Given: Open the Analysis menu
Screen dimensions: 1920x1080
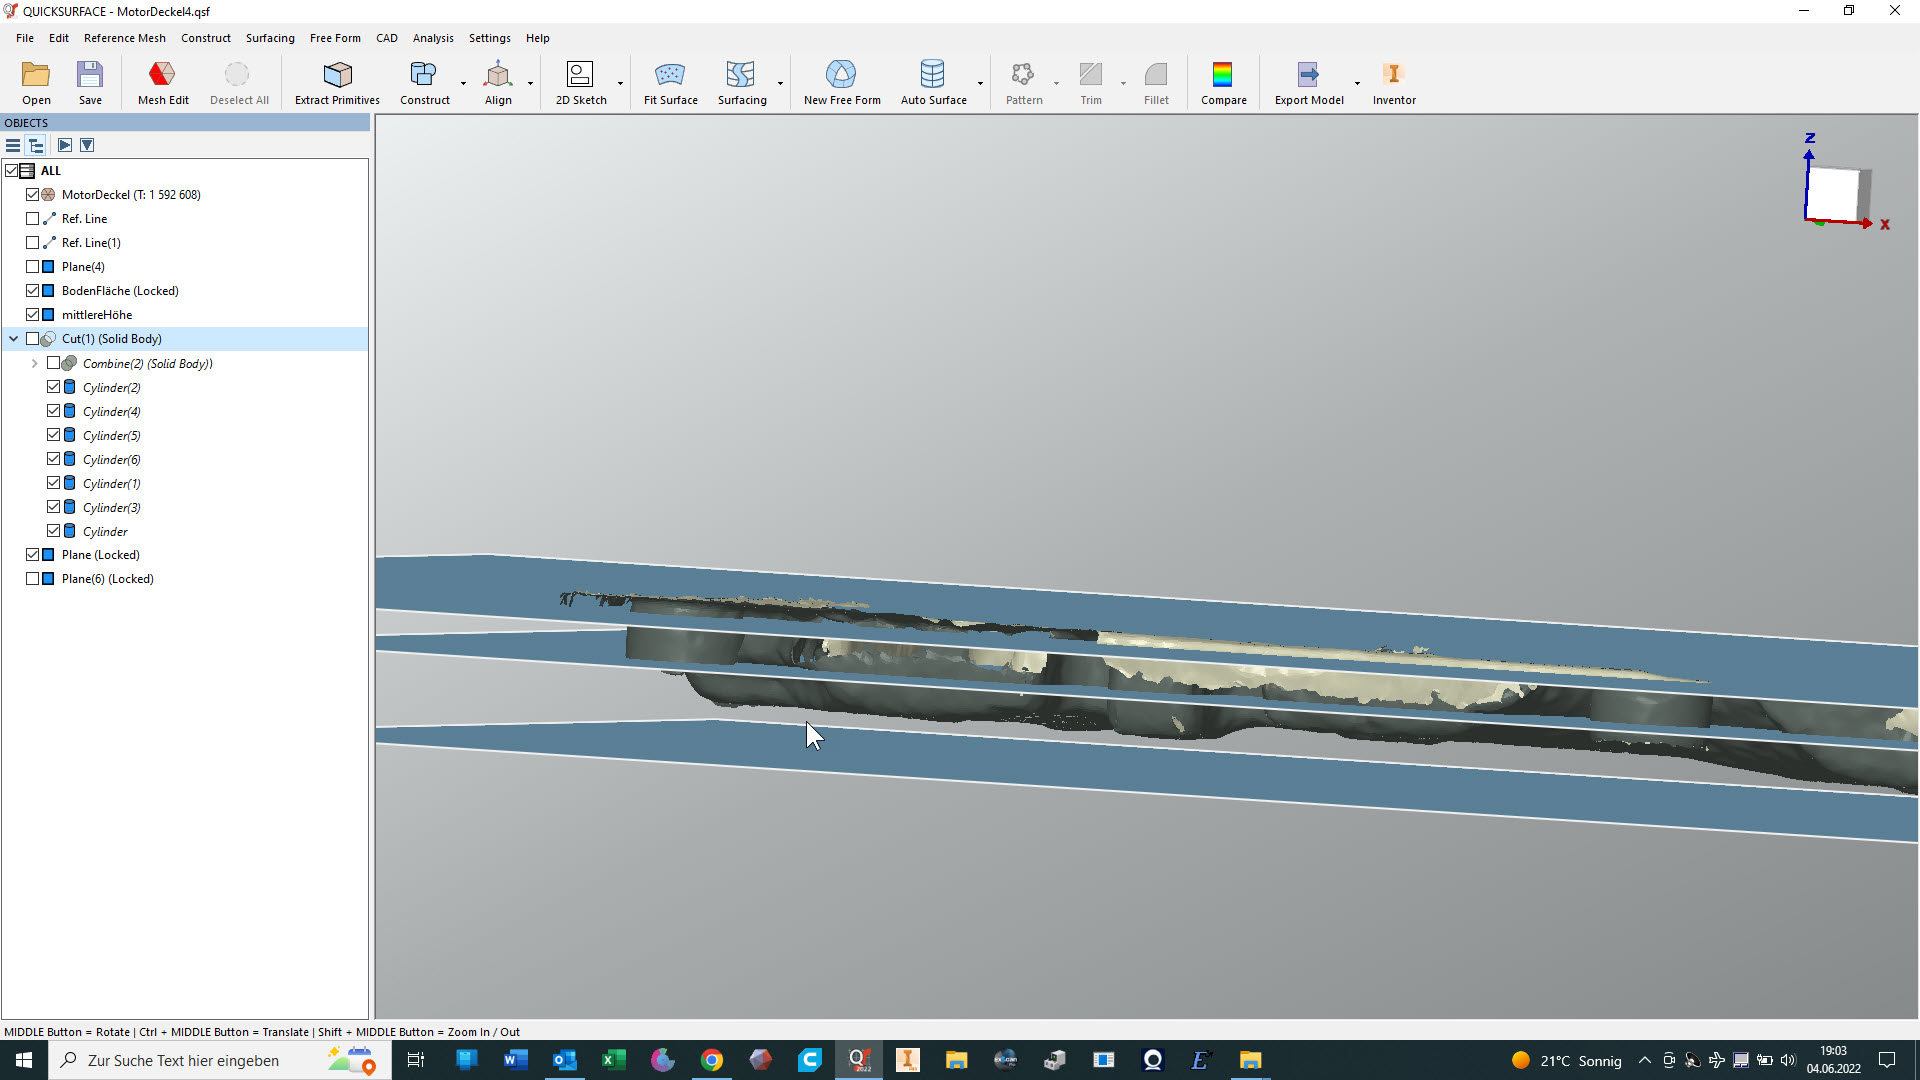Looking at the screenshot, I should coord(432,38).
